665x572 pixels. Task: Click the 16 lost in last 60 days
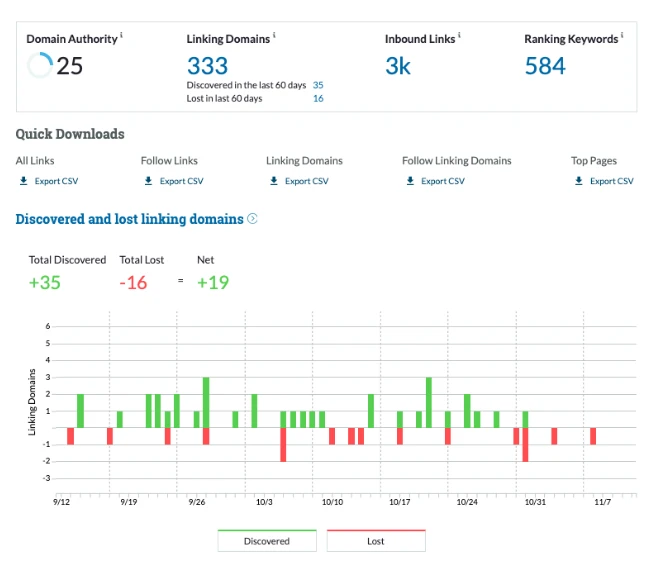tap(318, 98)
